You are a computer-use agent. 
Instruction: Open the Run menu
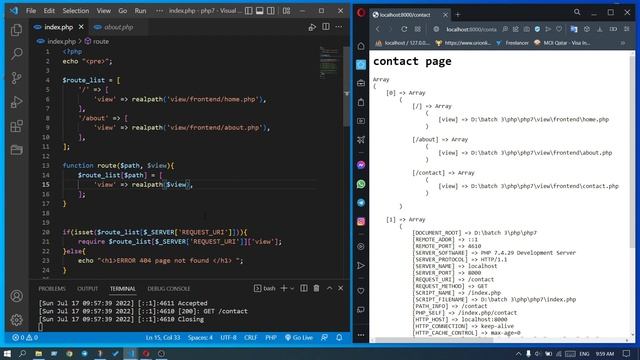pos(140,11)
